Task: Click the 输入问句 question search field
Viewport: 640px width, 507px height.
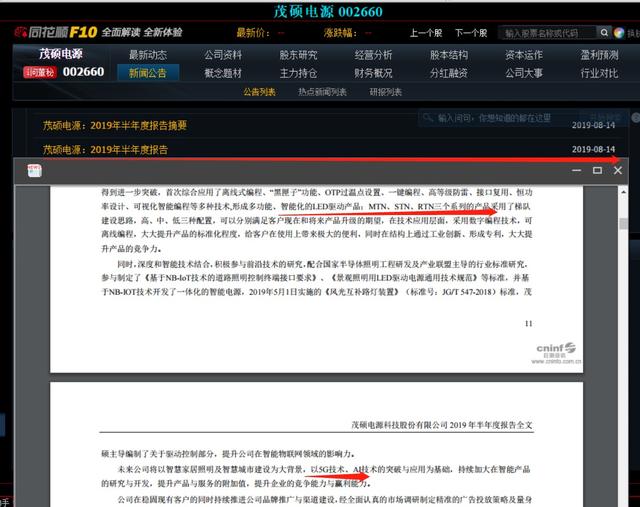Action: click(498, 118)
